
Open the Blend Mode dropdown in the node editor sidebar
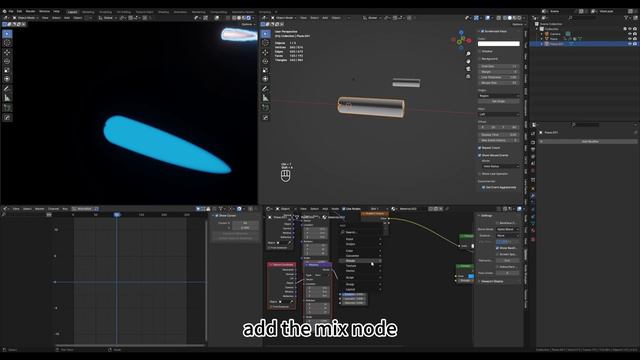507,229
